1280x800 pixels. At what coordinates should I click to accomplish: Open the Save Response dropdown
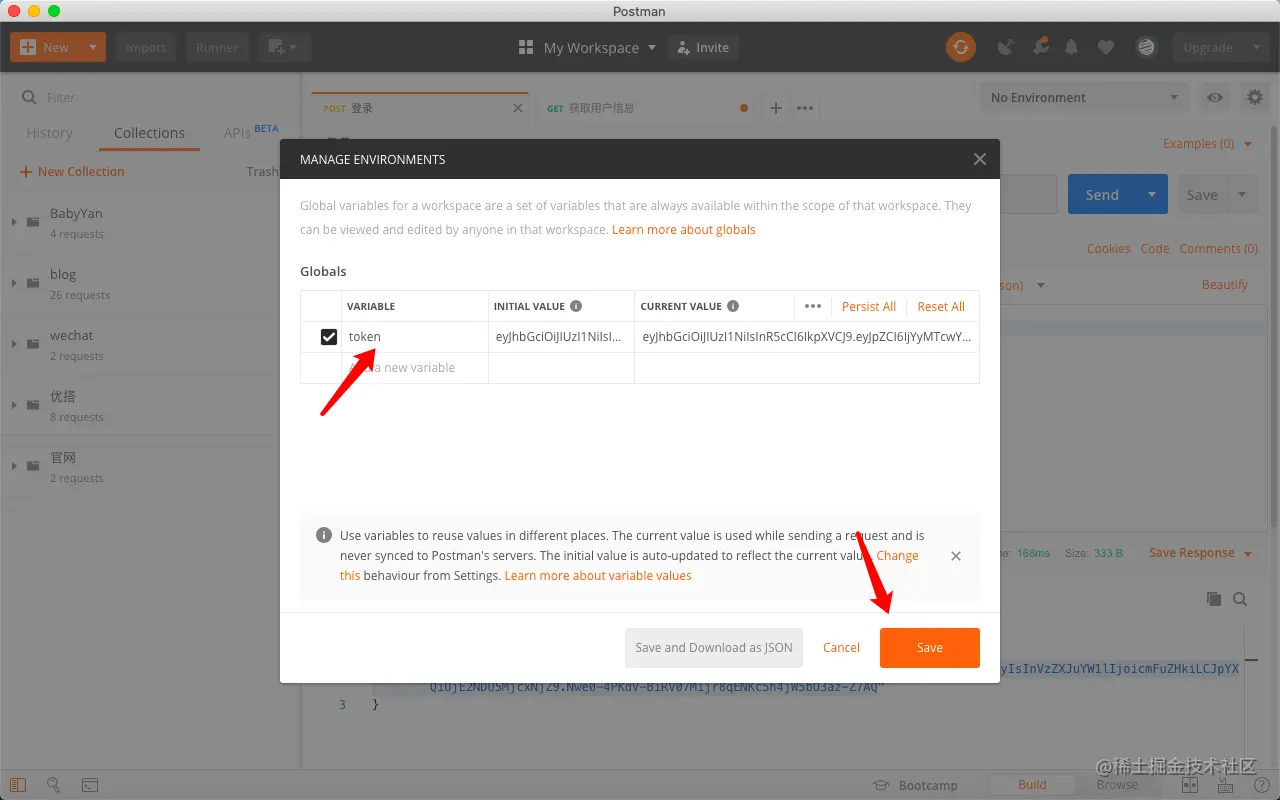pyautogui.click(x=1200, y=553)
